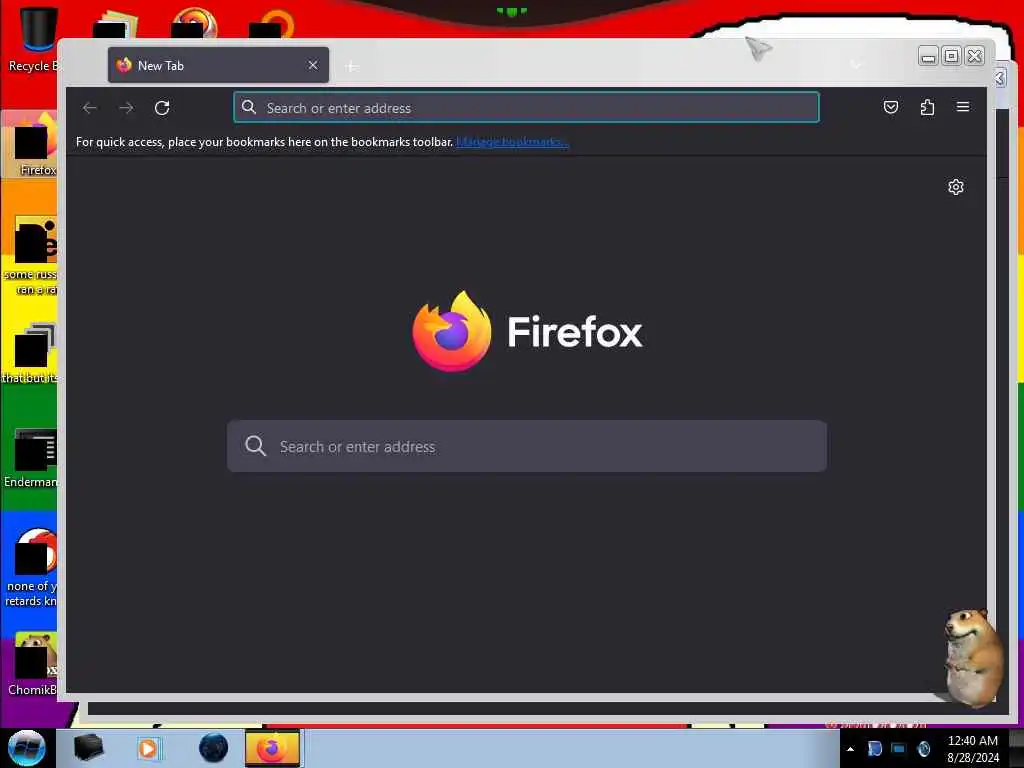Screen dimensions: 1024x768
Task: Open the Manage bookmarks link
Action: (x=512, y=142)
